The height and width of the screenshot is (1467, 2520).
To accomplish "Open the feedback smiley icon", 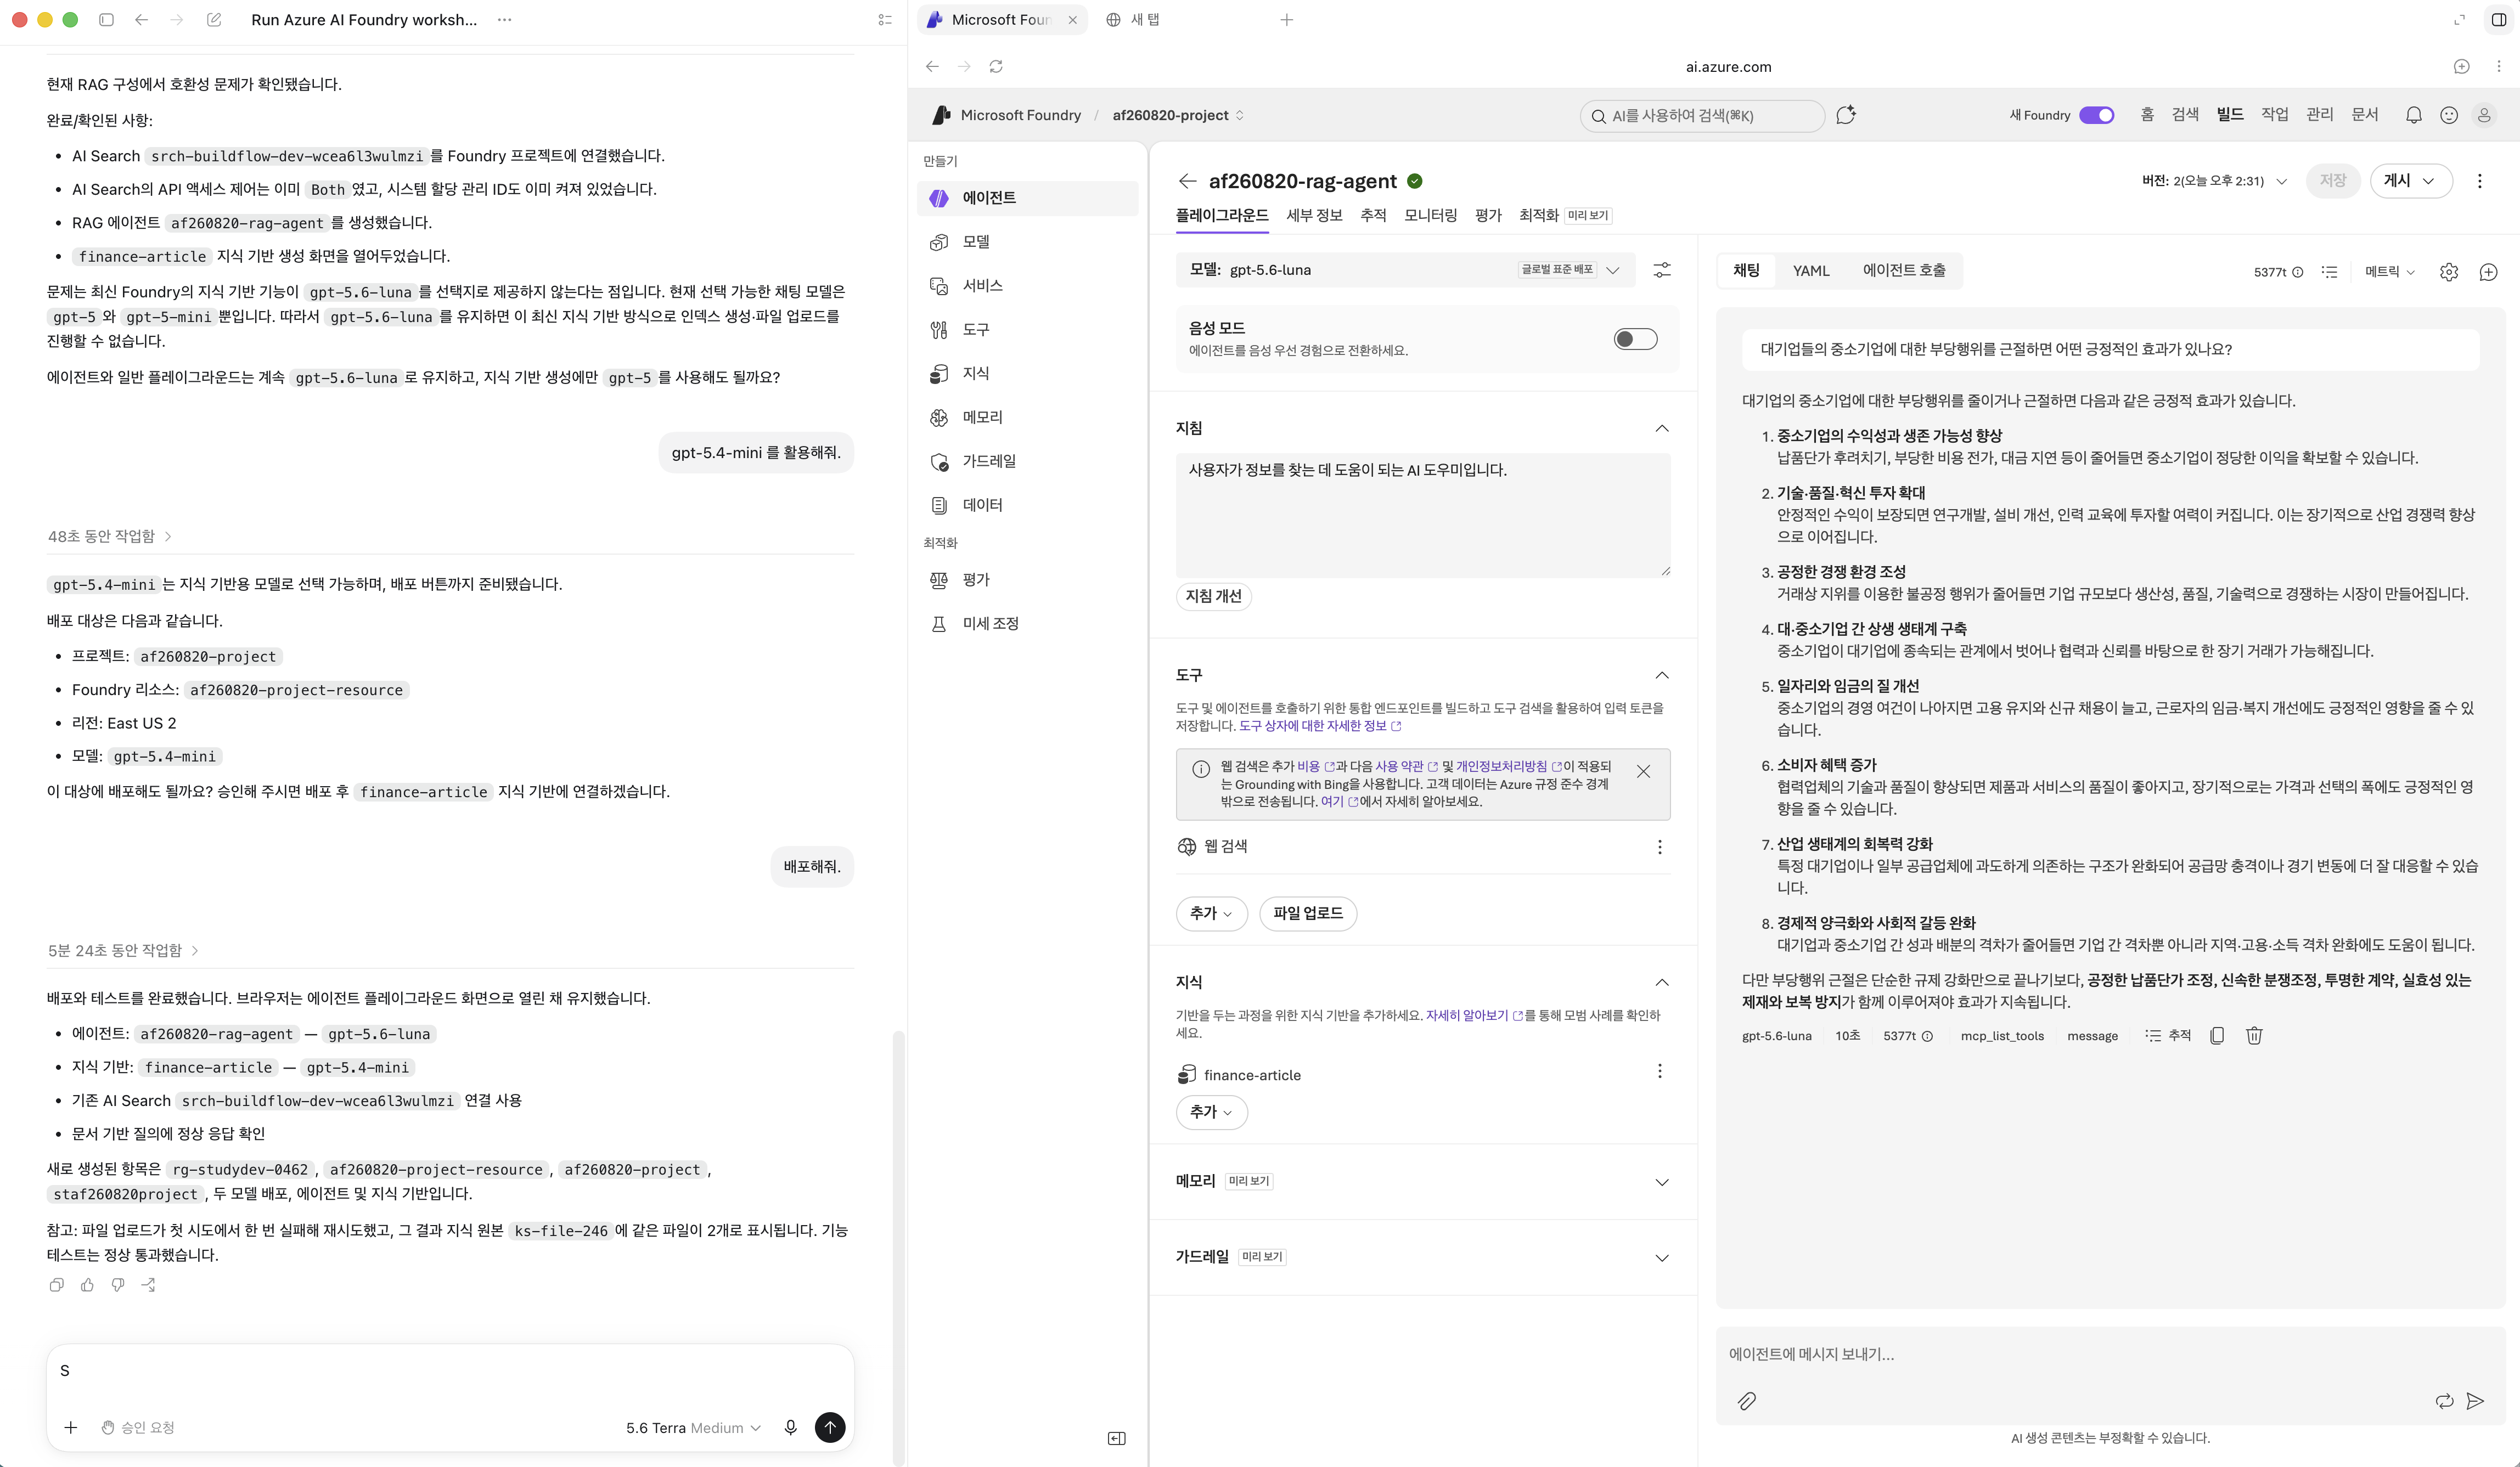I will [2449, 115].
